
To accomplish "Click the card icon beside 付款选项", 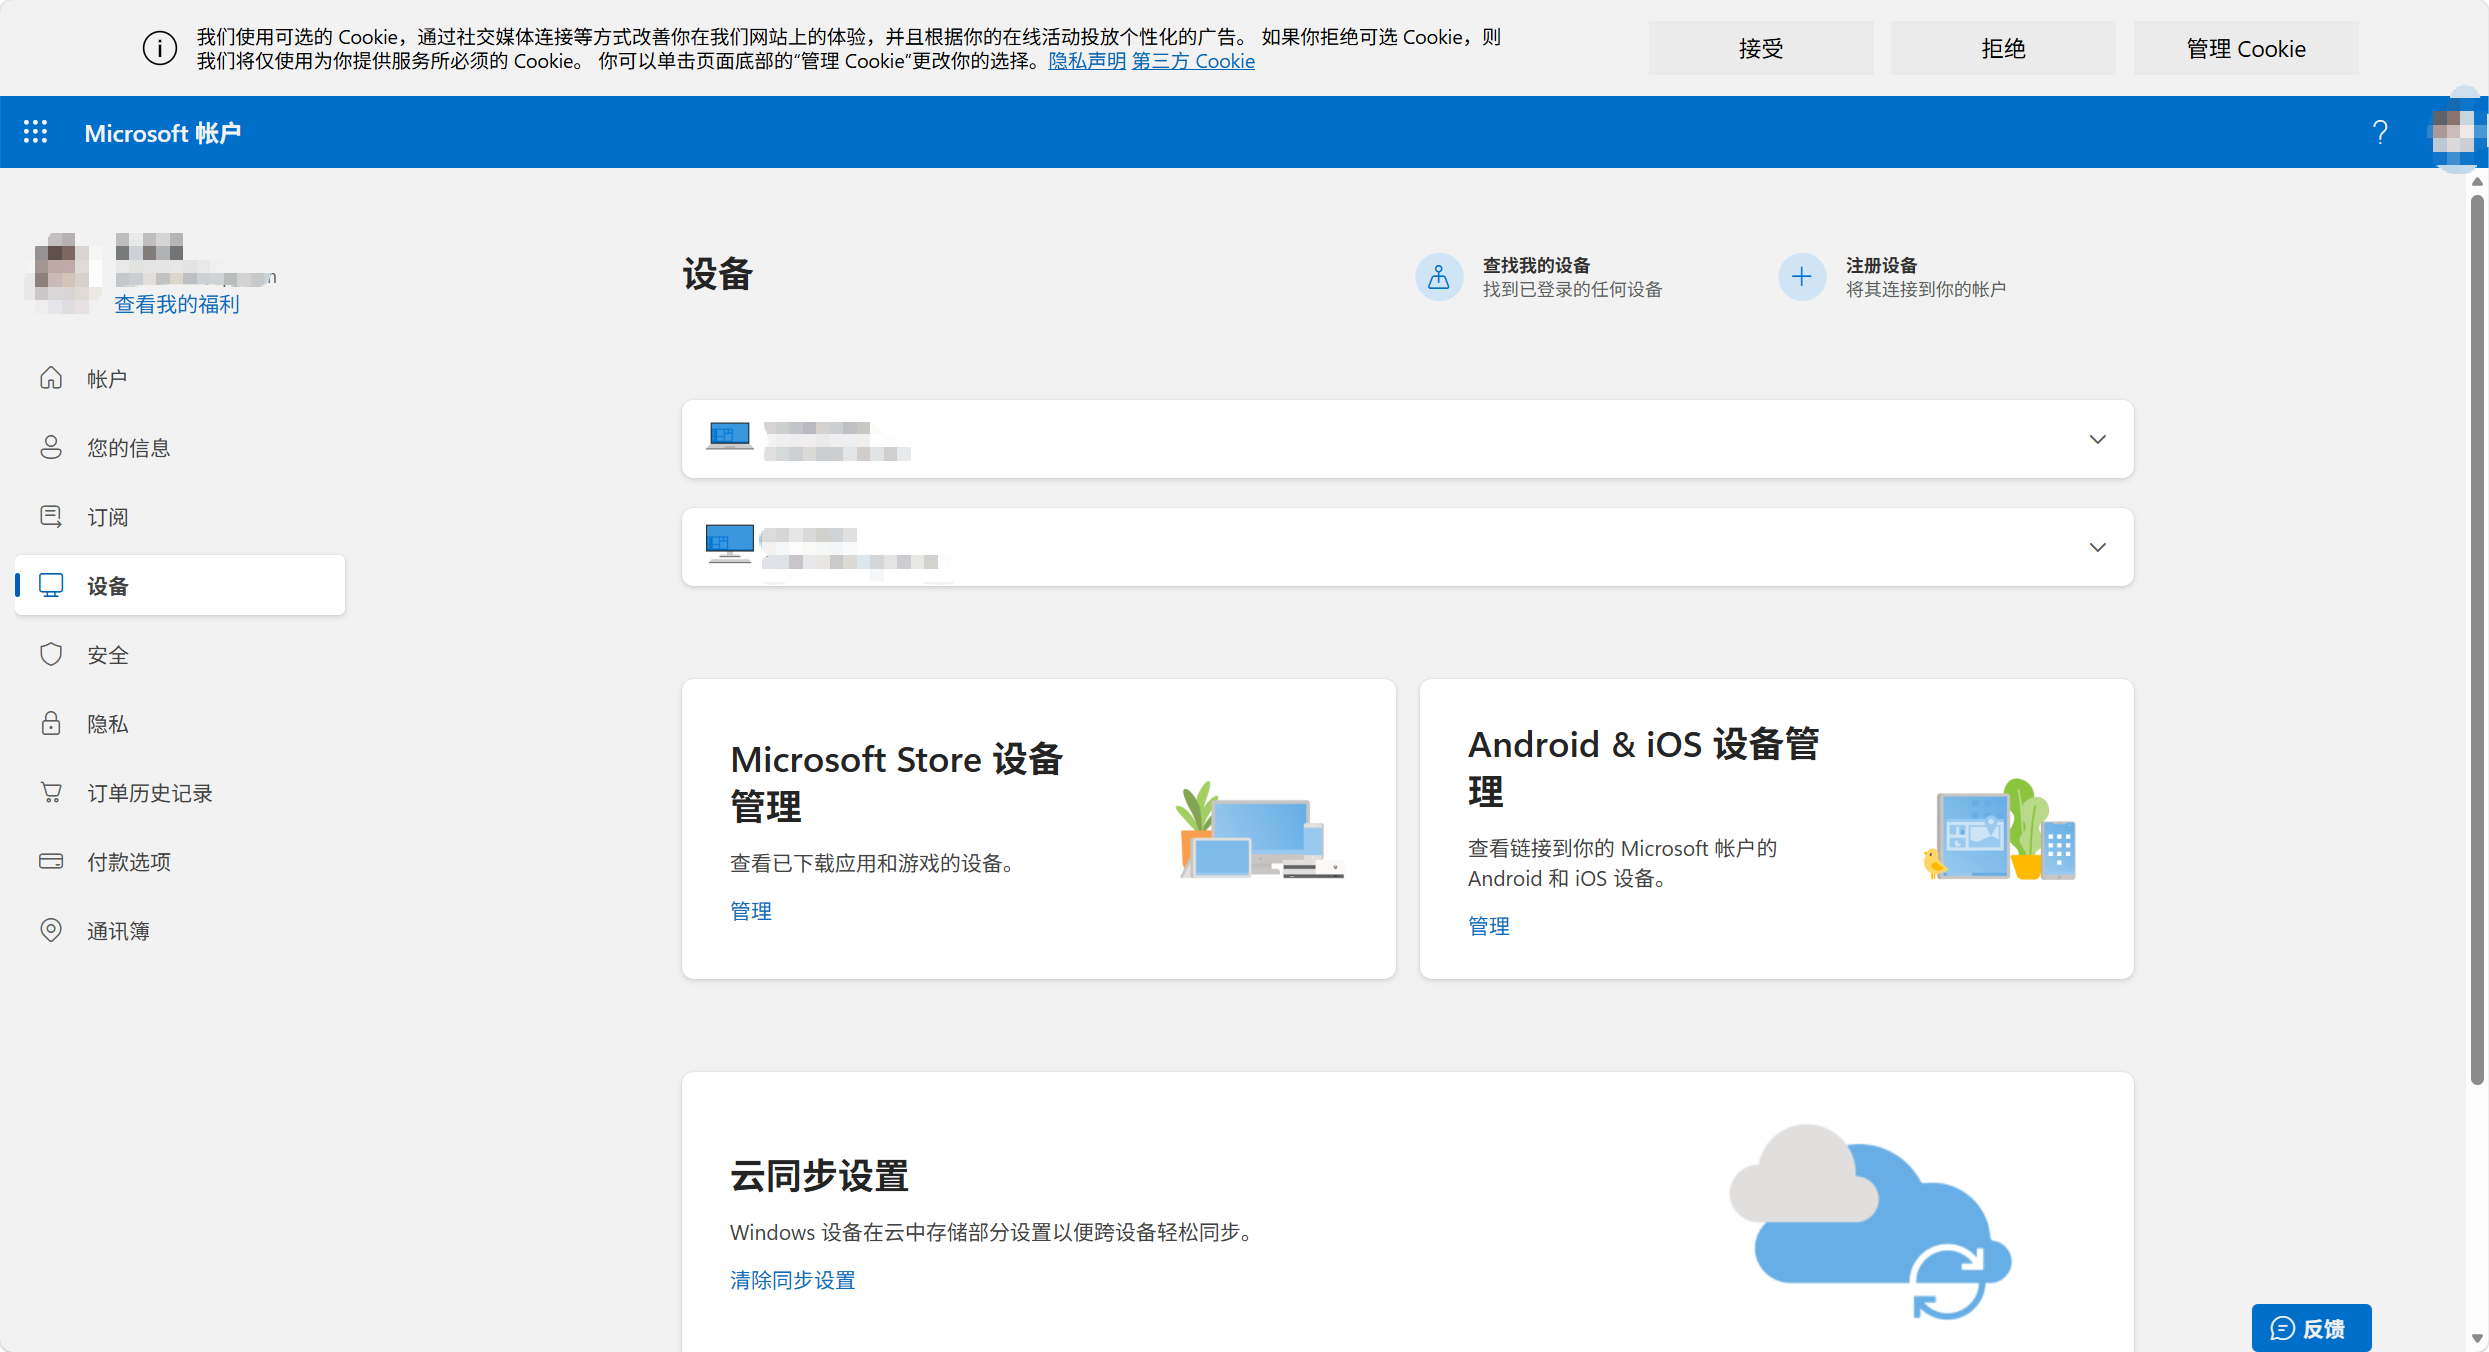I will coord(51,861).
